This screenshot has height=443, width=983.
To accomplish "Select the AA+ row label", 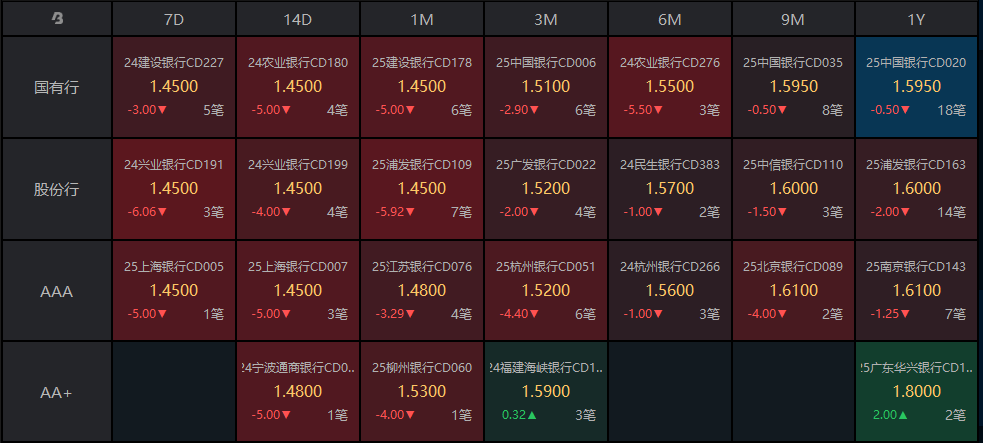I will (56, 392).
